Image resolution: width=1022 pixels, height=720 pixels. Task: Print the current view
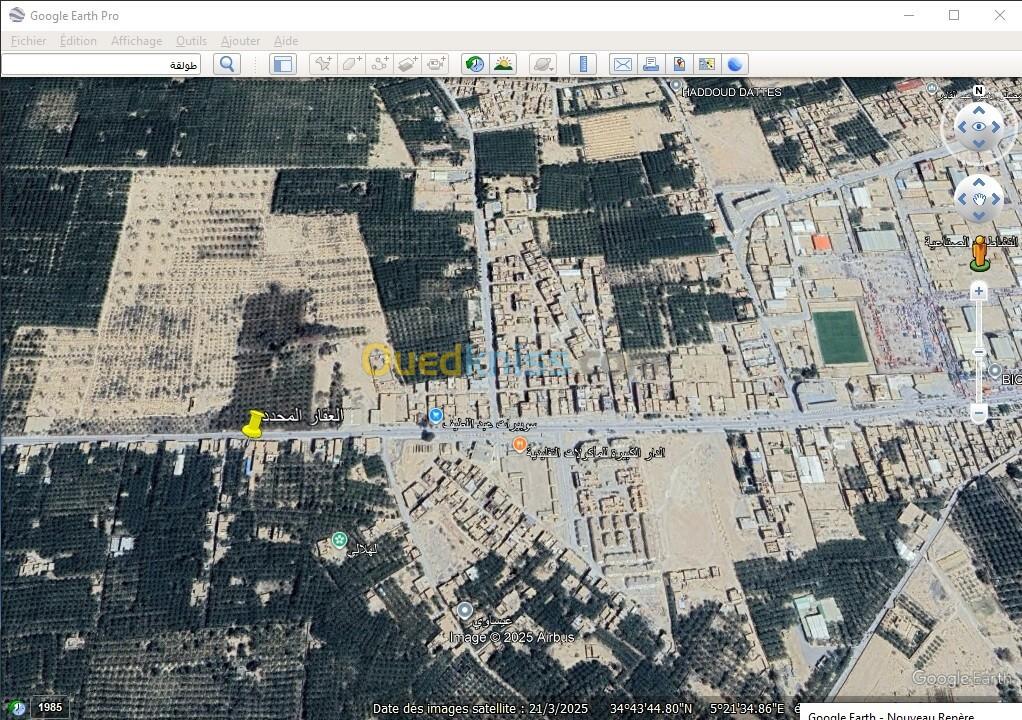[x=651, y=64]
